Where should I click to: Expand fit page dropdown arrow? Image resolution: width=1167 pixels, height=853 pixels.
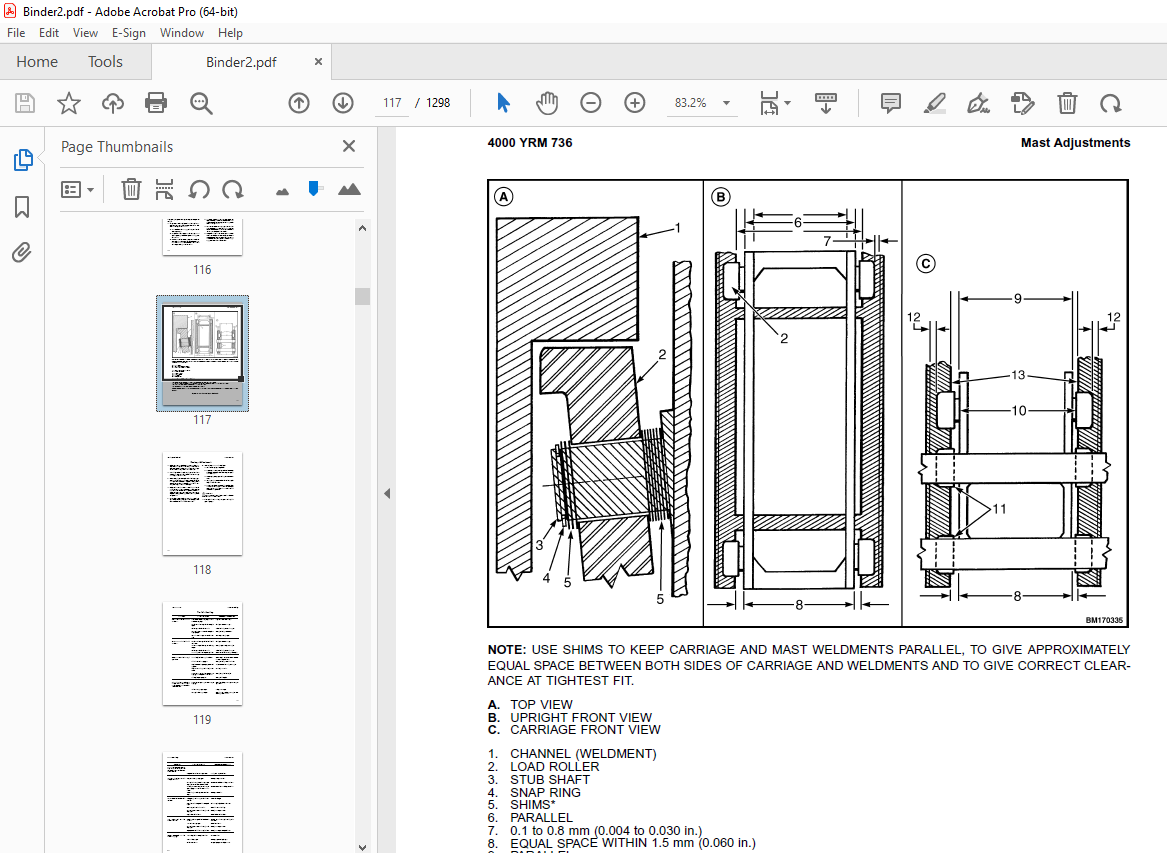click(x=787, y=103)
